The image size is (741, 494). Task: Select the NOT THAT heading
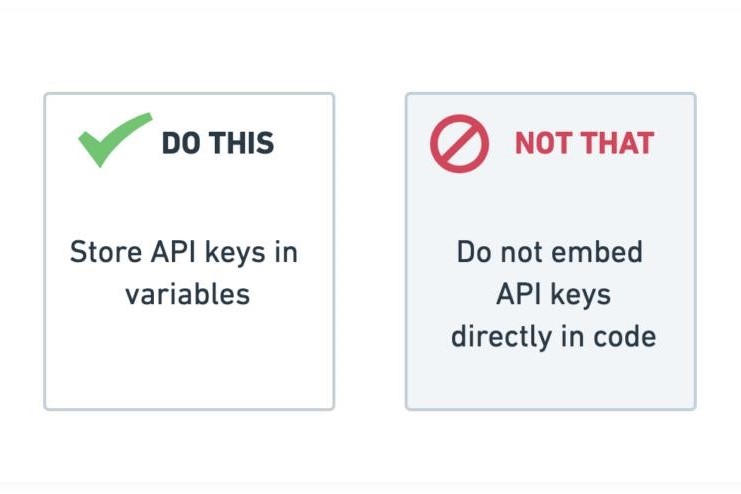585,143
